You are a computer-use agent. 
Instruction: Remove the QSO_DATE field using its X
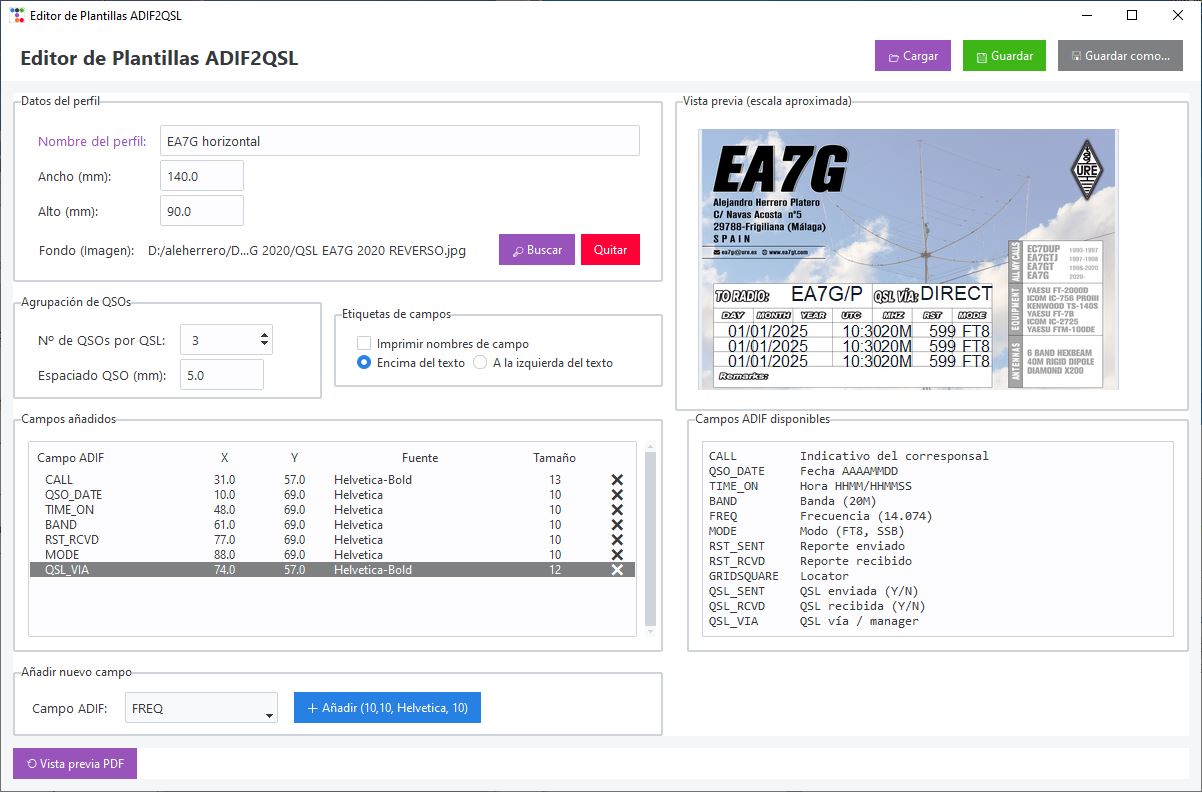tap(617, 495)
